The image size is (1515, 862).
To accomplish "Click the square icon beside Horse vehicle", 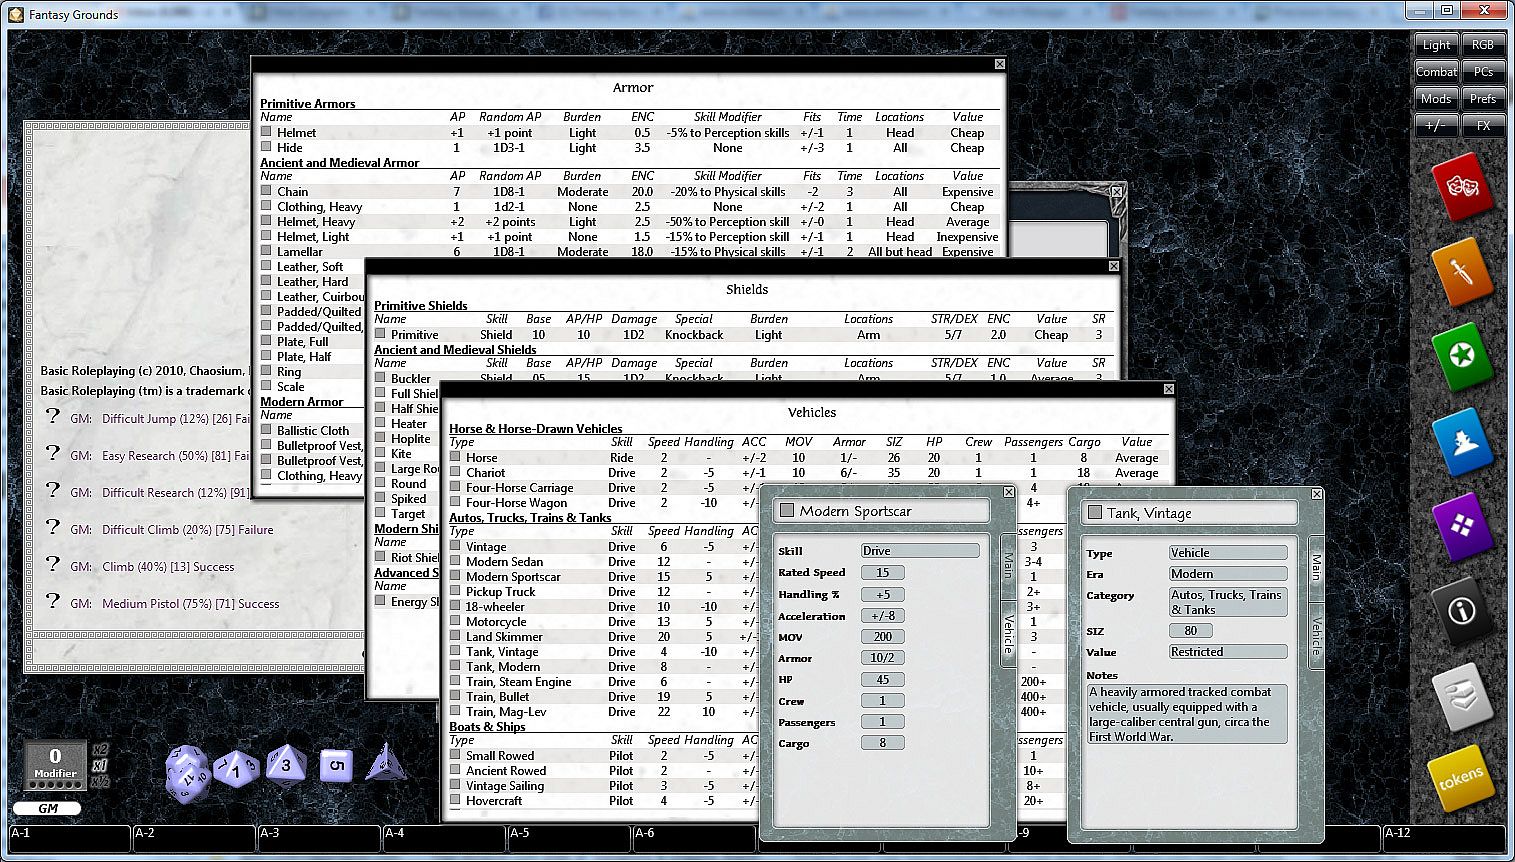I will coord(456,457).
